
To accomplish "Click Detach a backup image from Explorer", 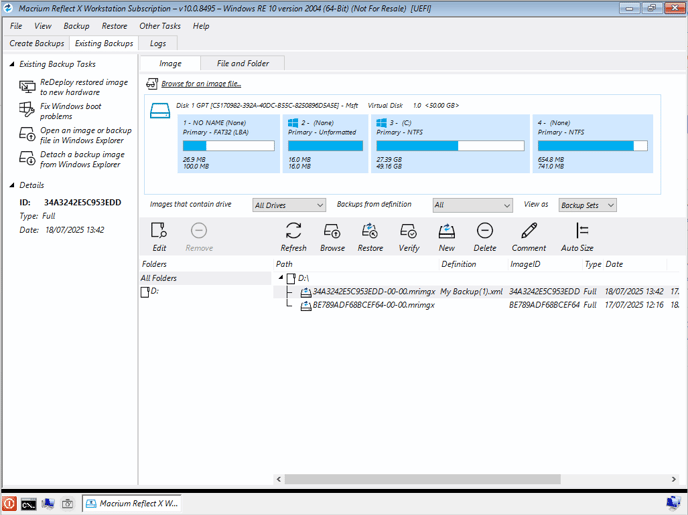I will [x=82, y=159].
